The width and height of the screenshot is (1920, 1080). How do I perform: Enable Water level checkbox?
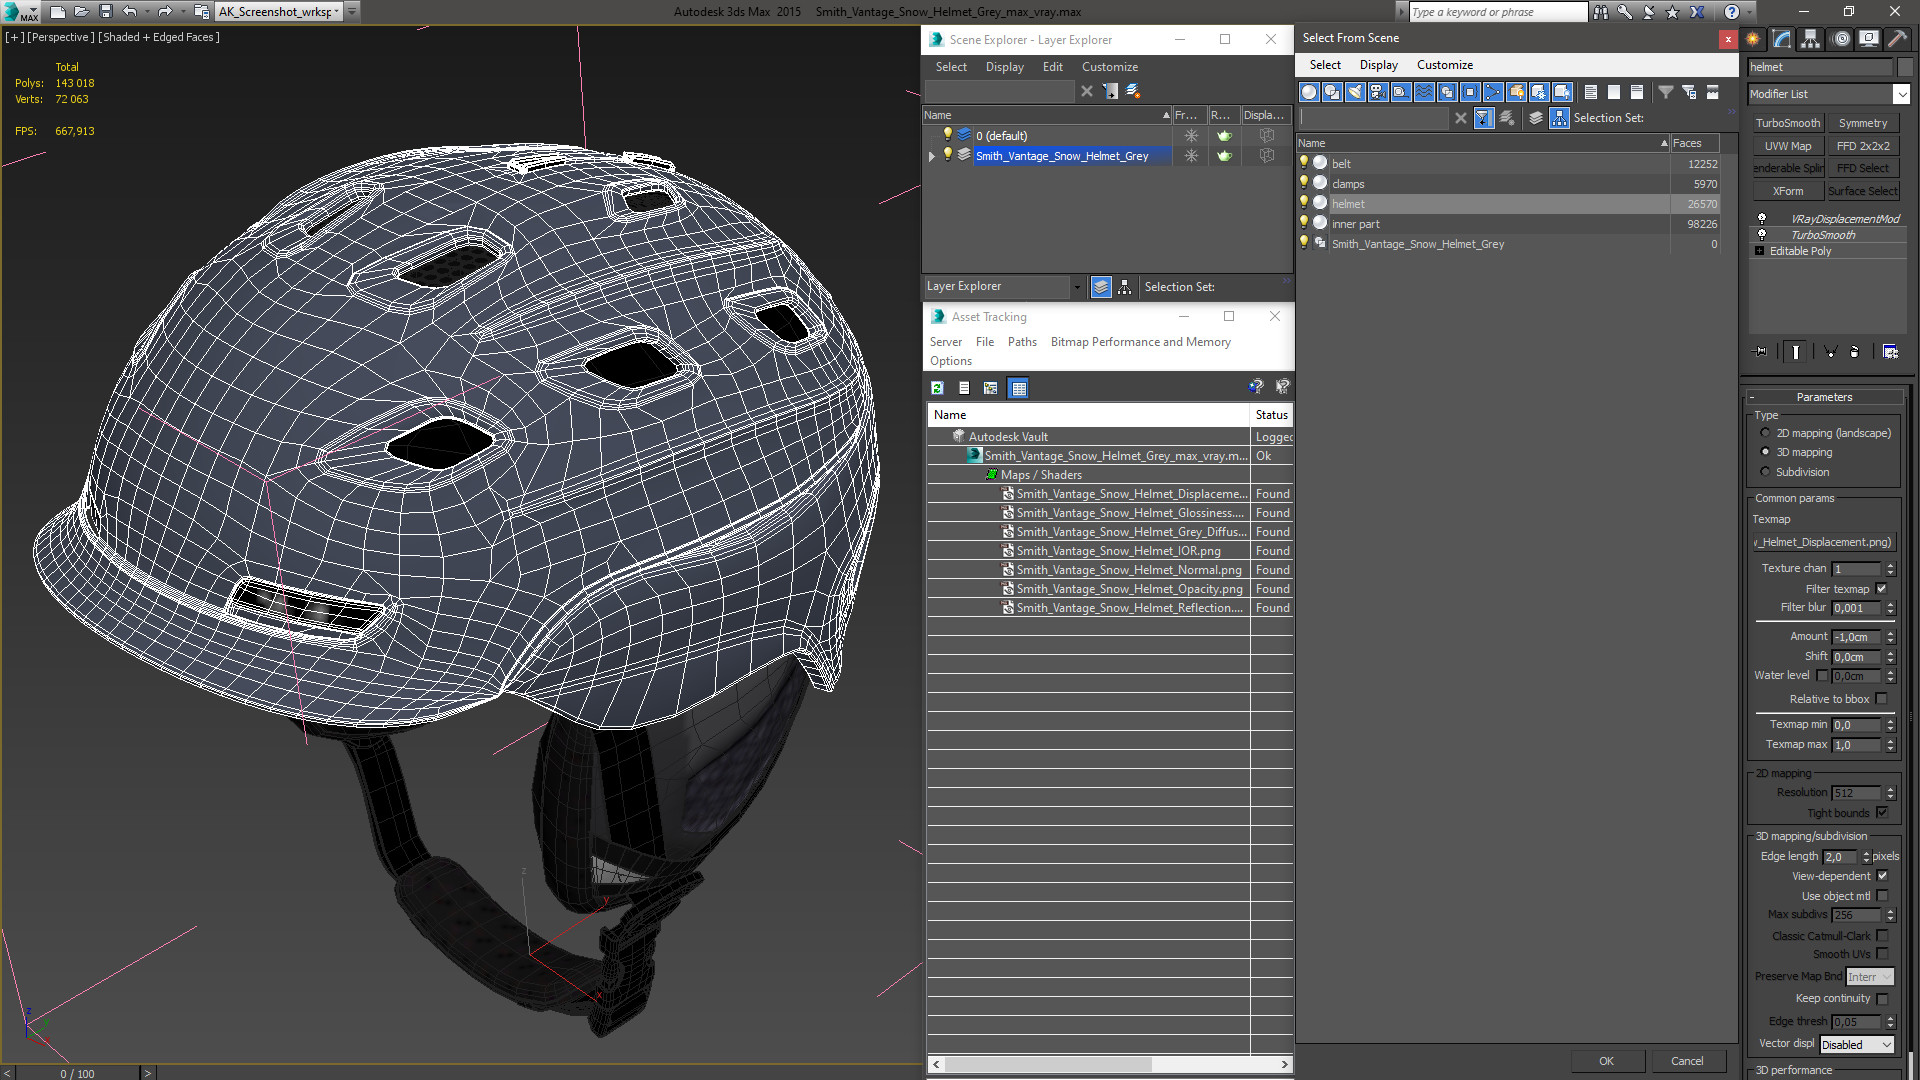[1821, 675]
